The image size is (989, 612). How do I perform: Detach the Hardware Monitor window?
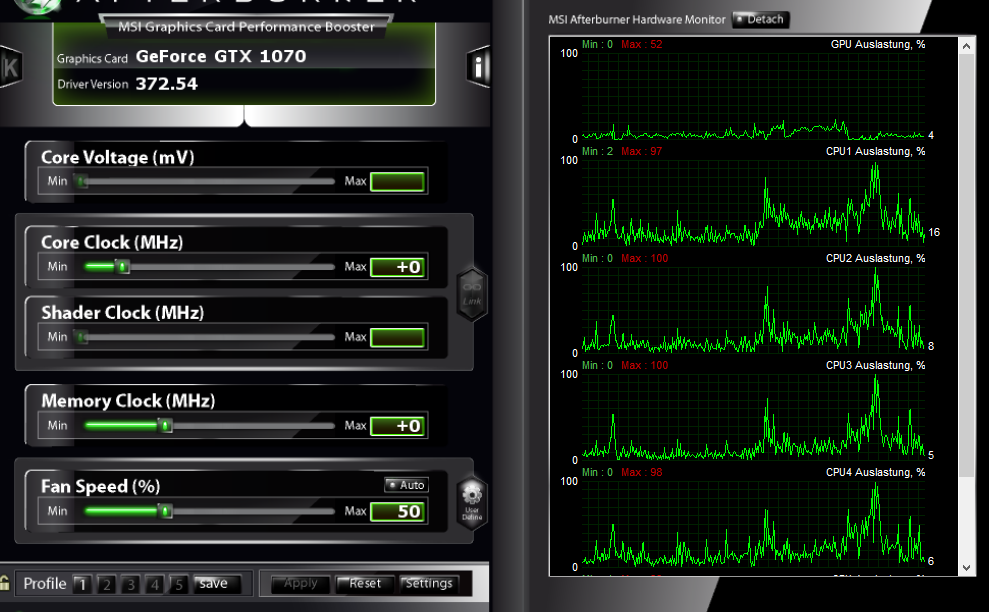(760, 20)
